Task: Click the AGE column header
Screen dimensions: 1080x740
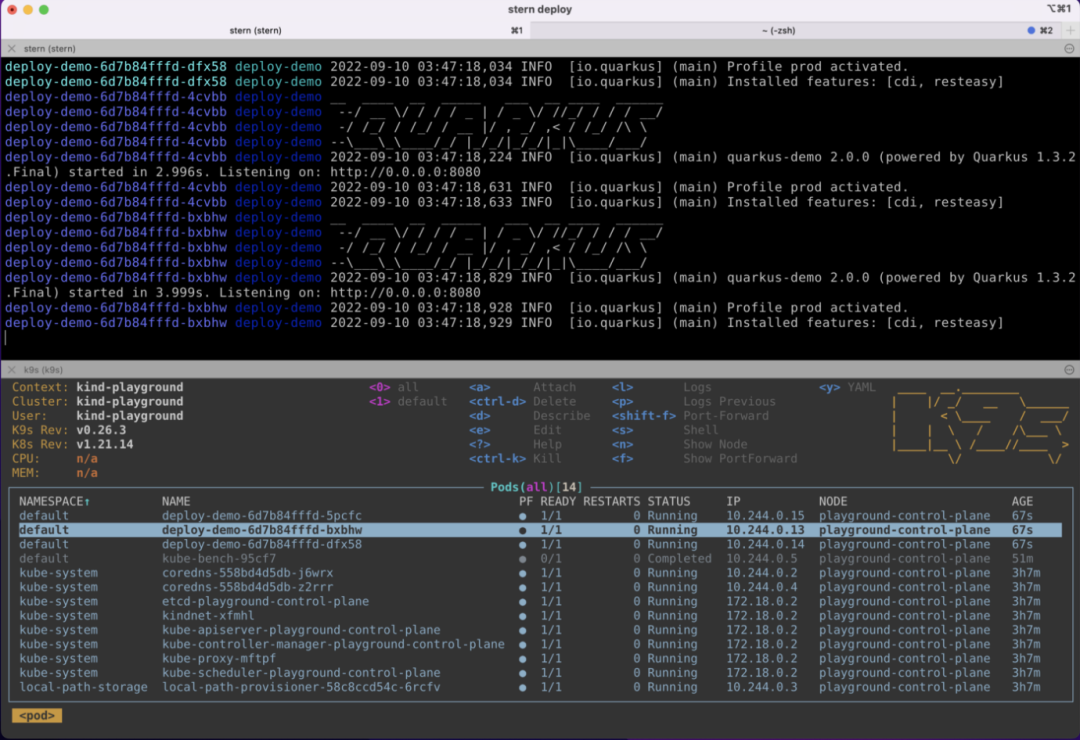Action: click(x=1022, y=502)
